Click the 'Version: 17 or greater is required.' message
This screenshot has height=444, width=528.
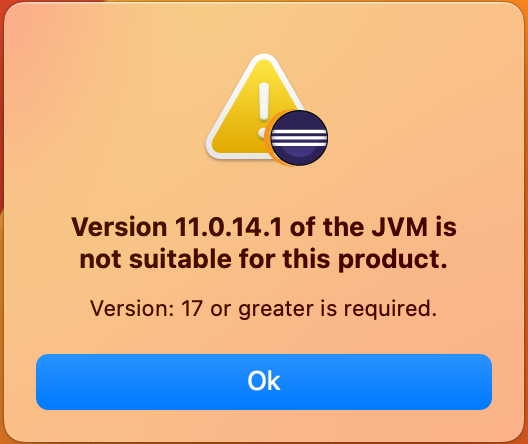click(x=263, y=309)
